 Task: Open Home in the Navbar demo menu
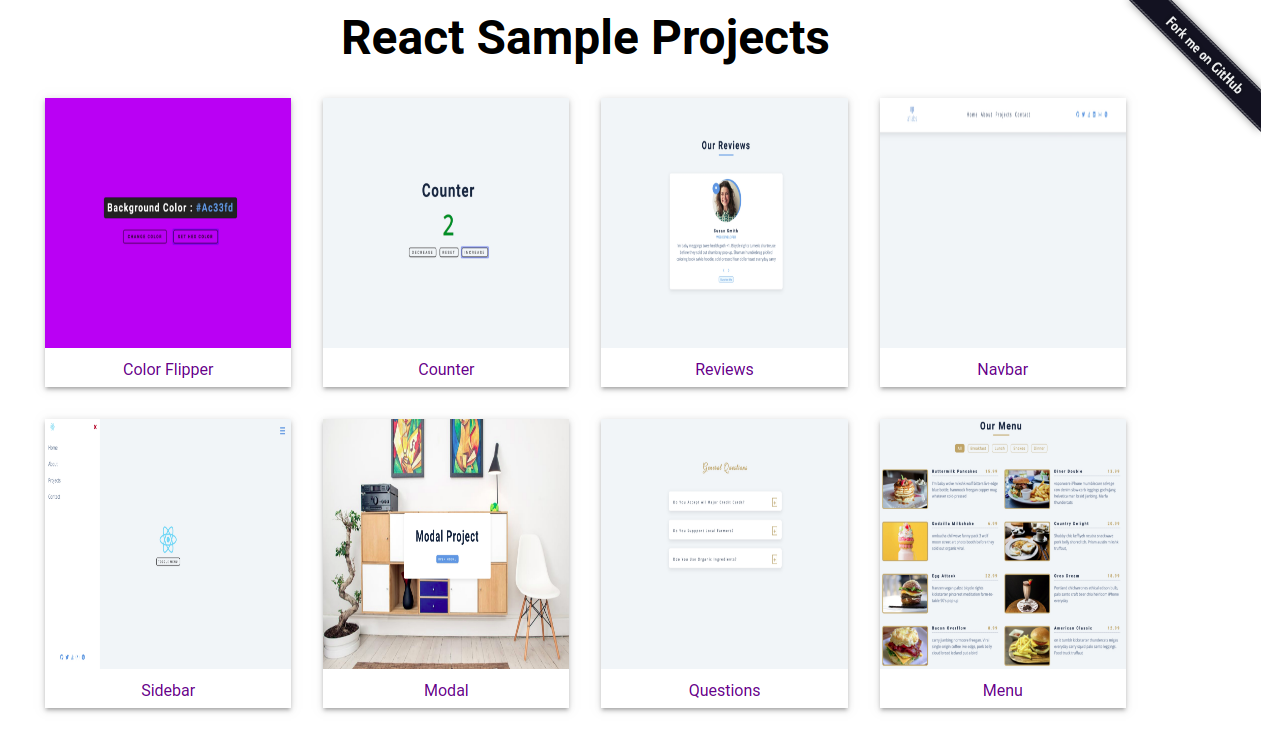tap(971, 114)
